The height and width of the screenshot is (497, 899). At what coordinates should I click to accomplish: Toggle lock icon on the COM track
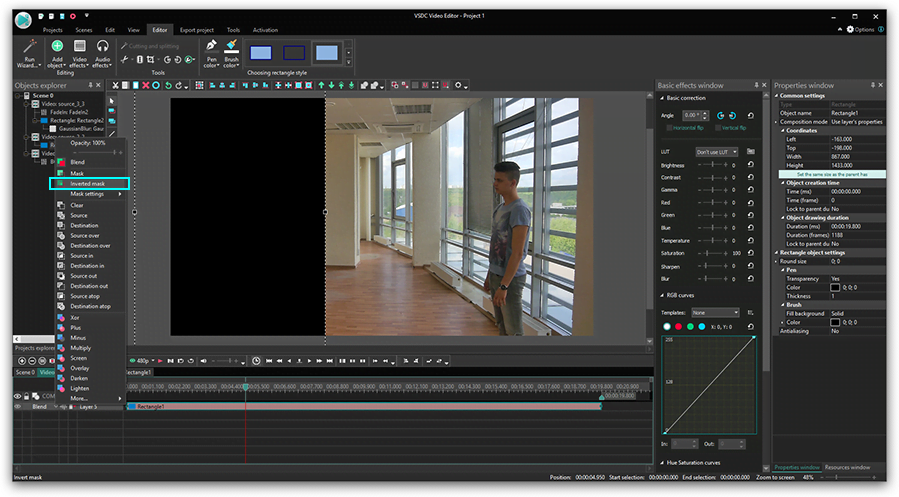26,396
